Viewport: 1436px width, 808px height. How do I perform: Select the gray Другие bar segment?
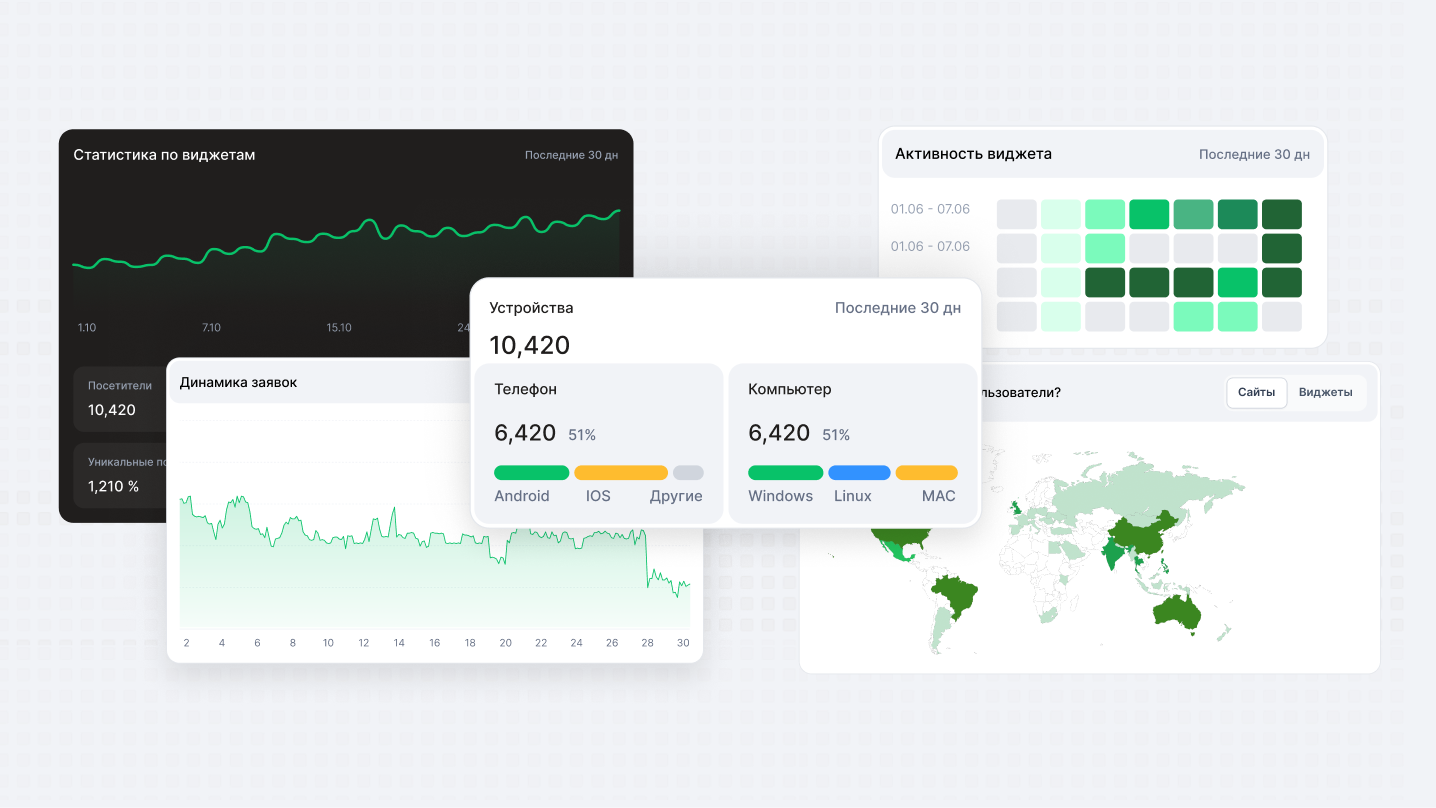pyautogui.click(x=688, y=473)
